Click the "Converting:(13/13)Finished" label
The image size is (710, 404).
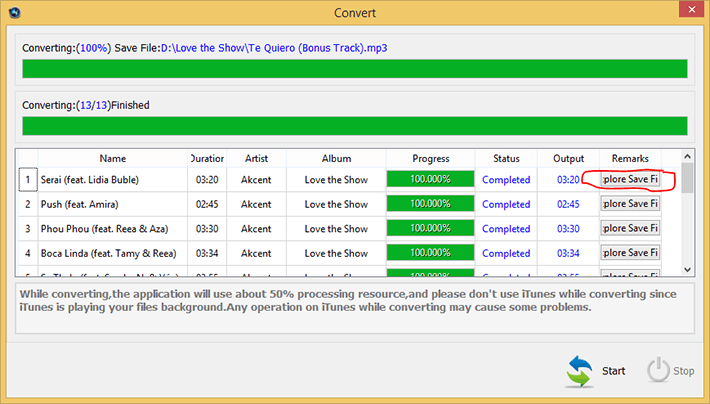(86, 105)
